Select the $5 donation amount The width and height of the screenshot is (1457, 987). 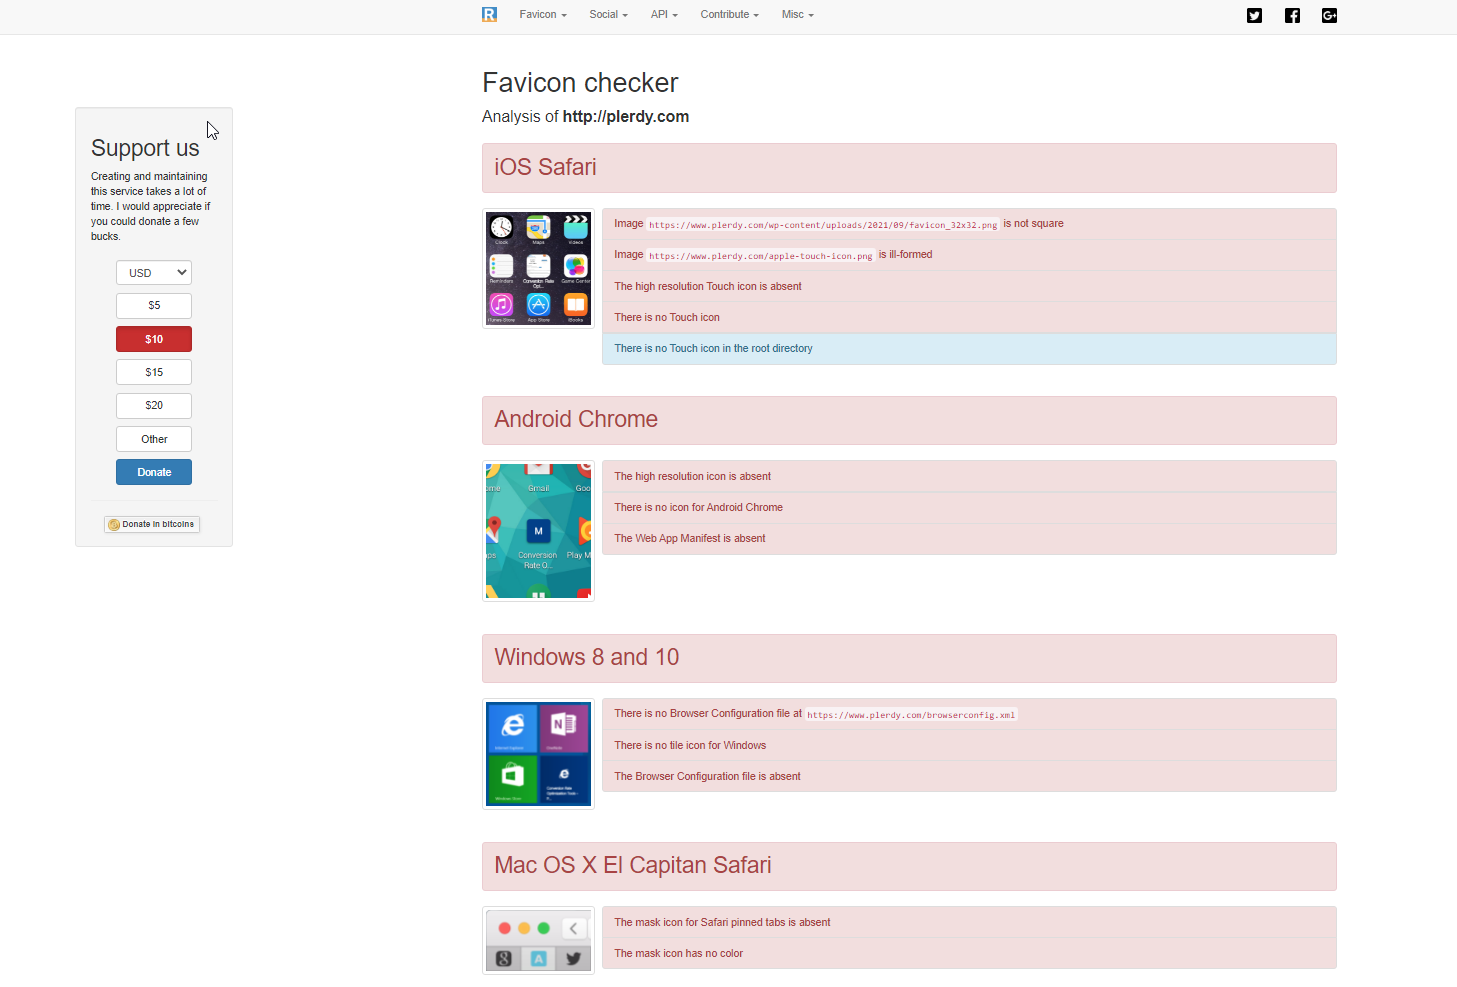[x=153, y=305]
